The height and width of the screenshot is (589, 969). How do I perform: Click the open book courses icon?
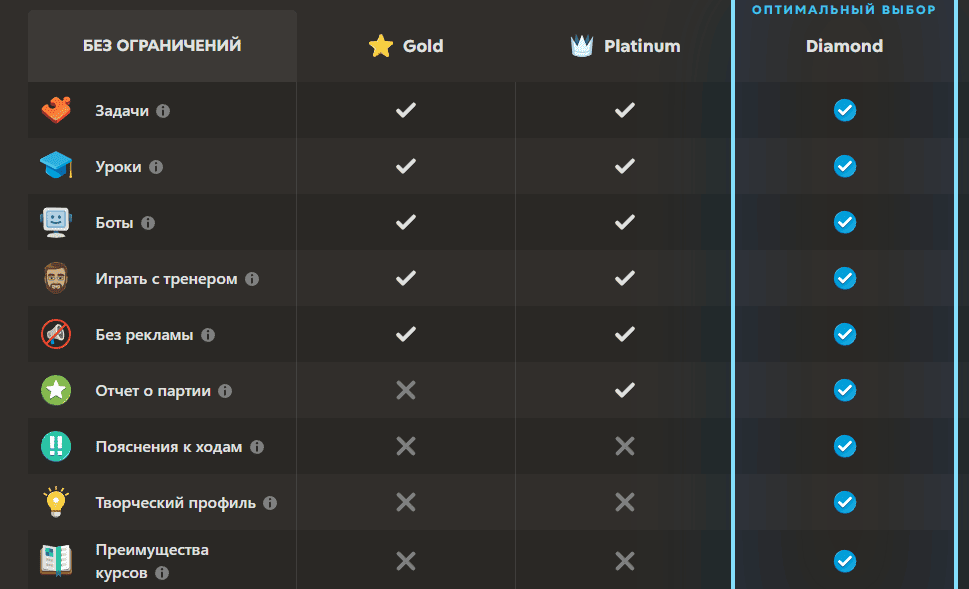point(56,560)
